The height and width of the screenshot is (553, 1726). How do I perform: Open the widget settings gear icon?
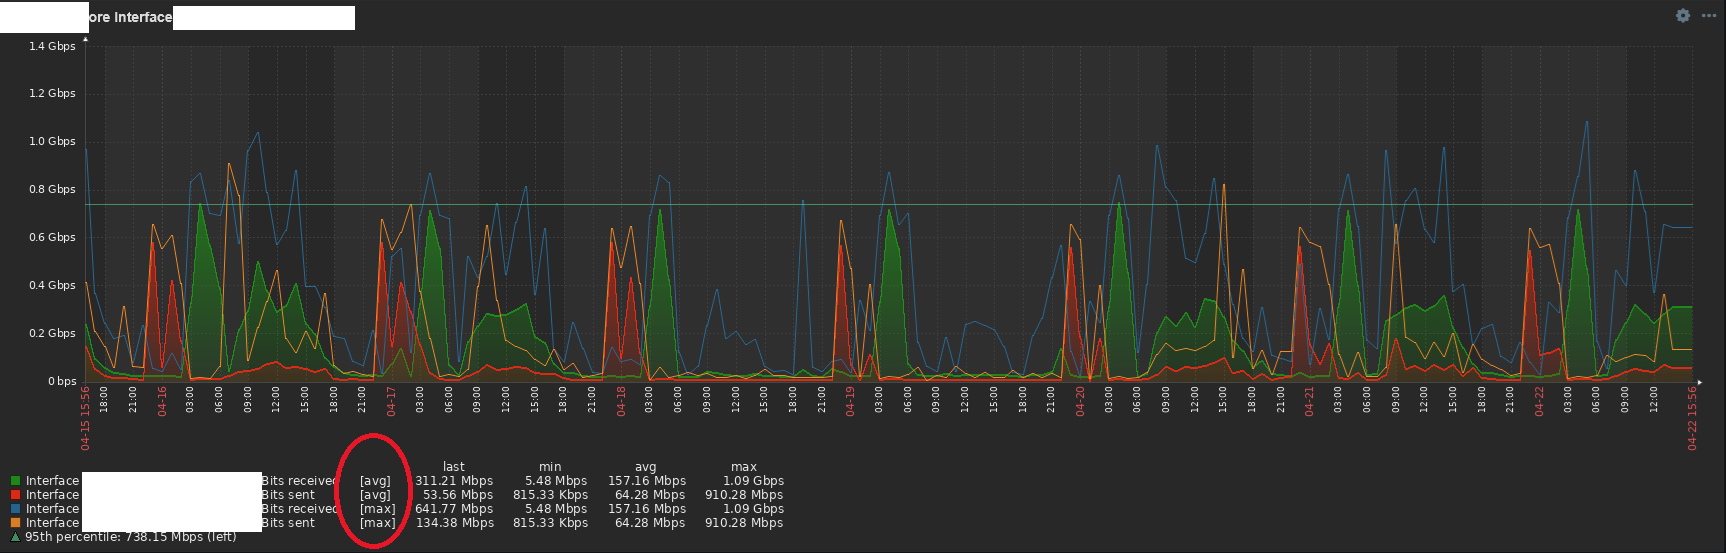coord(1682,16)
